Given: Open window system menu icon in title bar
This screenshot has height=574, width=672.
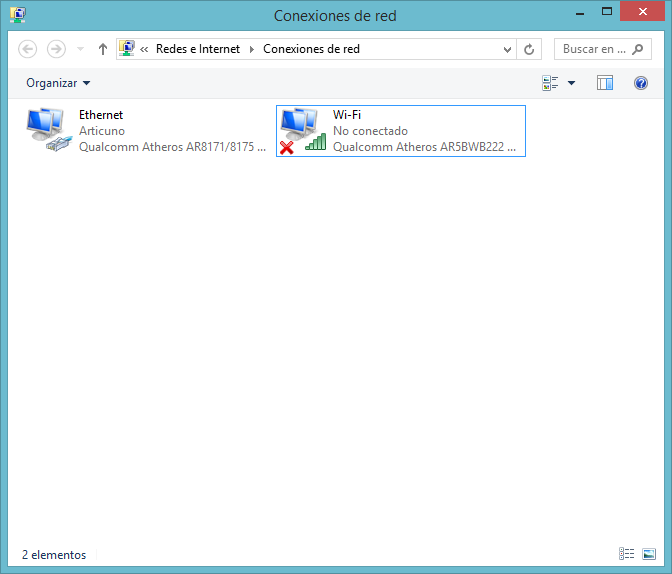Looking at the screenshot, I should click(x=18, y=15).
